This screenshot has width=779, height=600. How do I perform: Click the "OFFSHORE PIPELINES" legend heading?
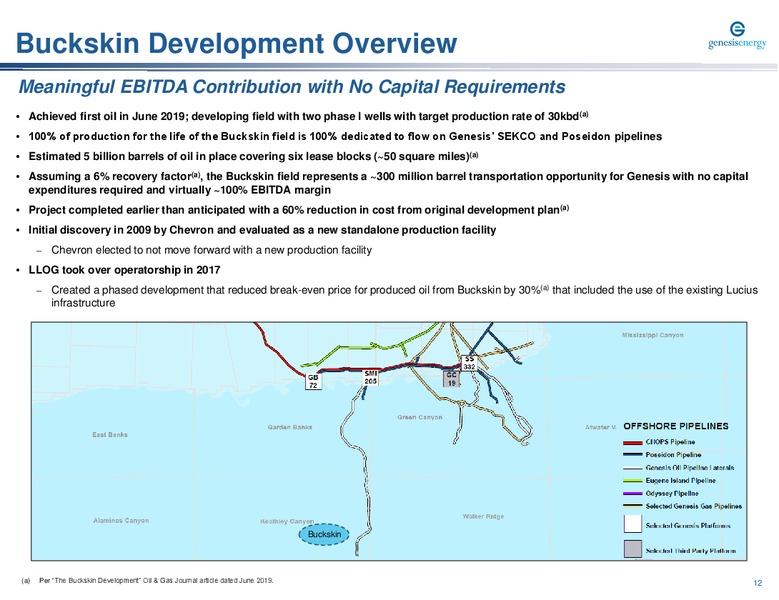[676, 426]
